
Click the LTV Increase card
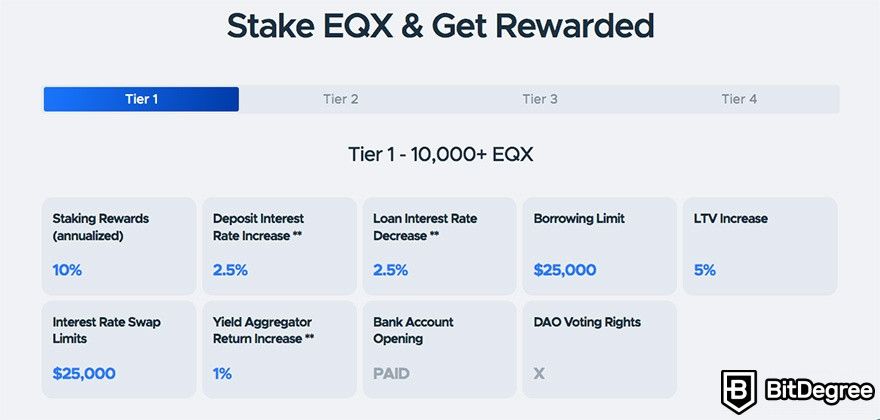click(x=760, y=246)
